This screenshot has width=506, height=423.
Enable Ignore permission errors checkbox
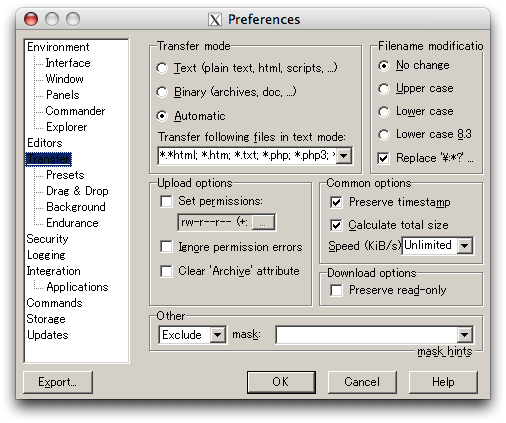pyautogui.click(x=166, y=247)
